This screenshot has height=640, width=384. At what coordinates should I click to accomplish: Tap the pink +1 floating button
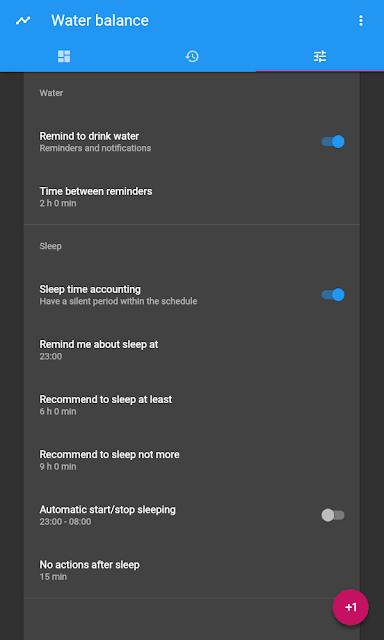tap(351, 607)
